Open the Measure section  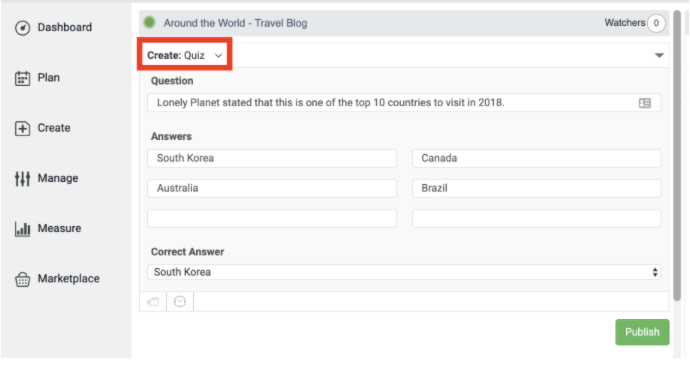coord(59,228)
